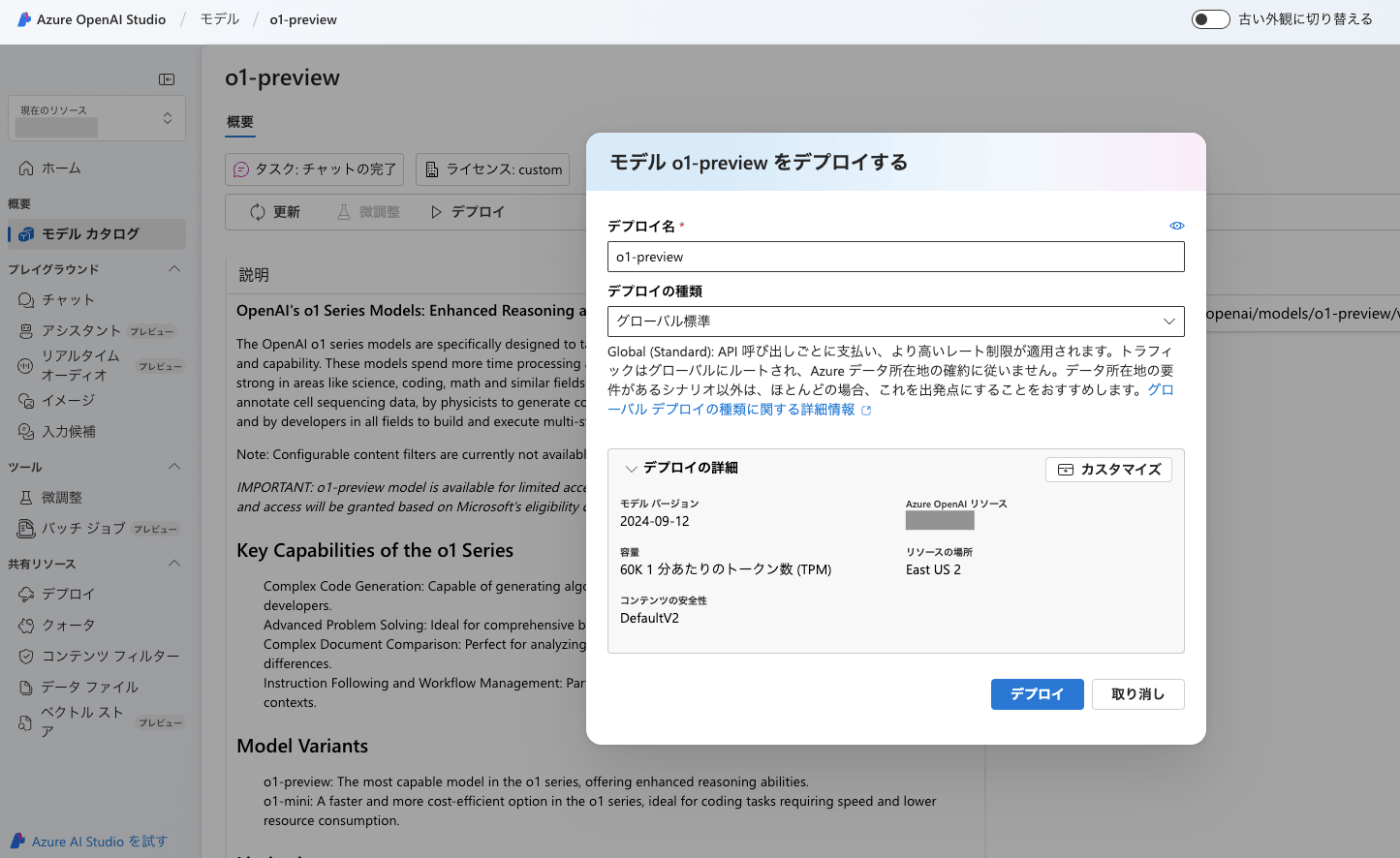Image resolution: width=1400 pixels, height=858 pixels.
Task: Collapse the デプロイの詳細 section chevron
Action: pos(631,468)
